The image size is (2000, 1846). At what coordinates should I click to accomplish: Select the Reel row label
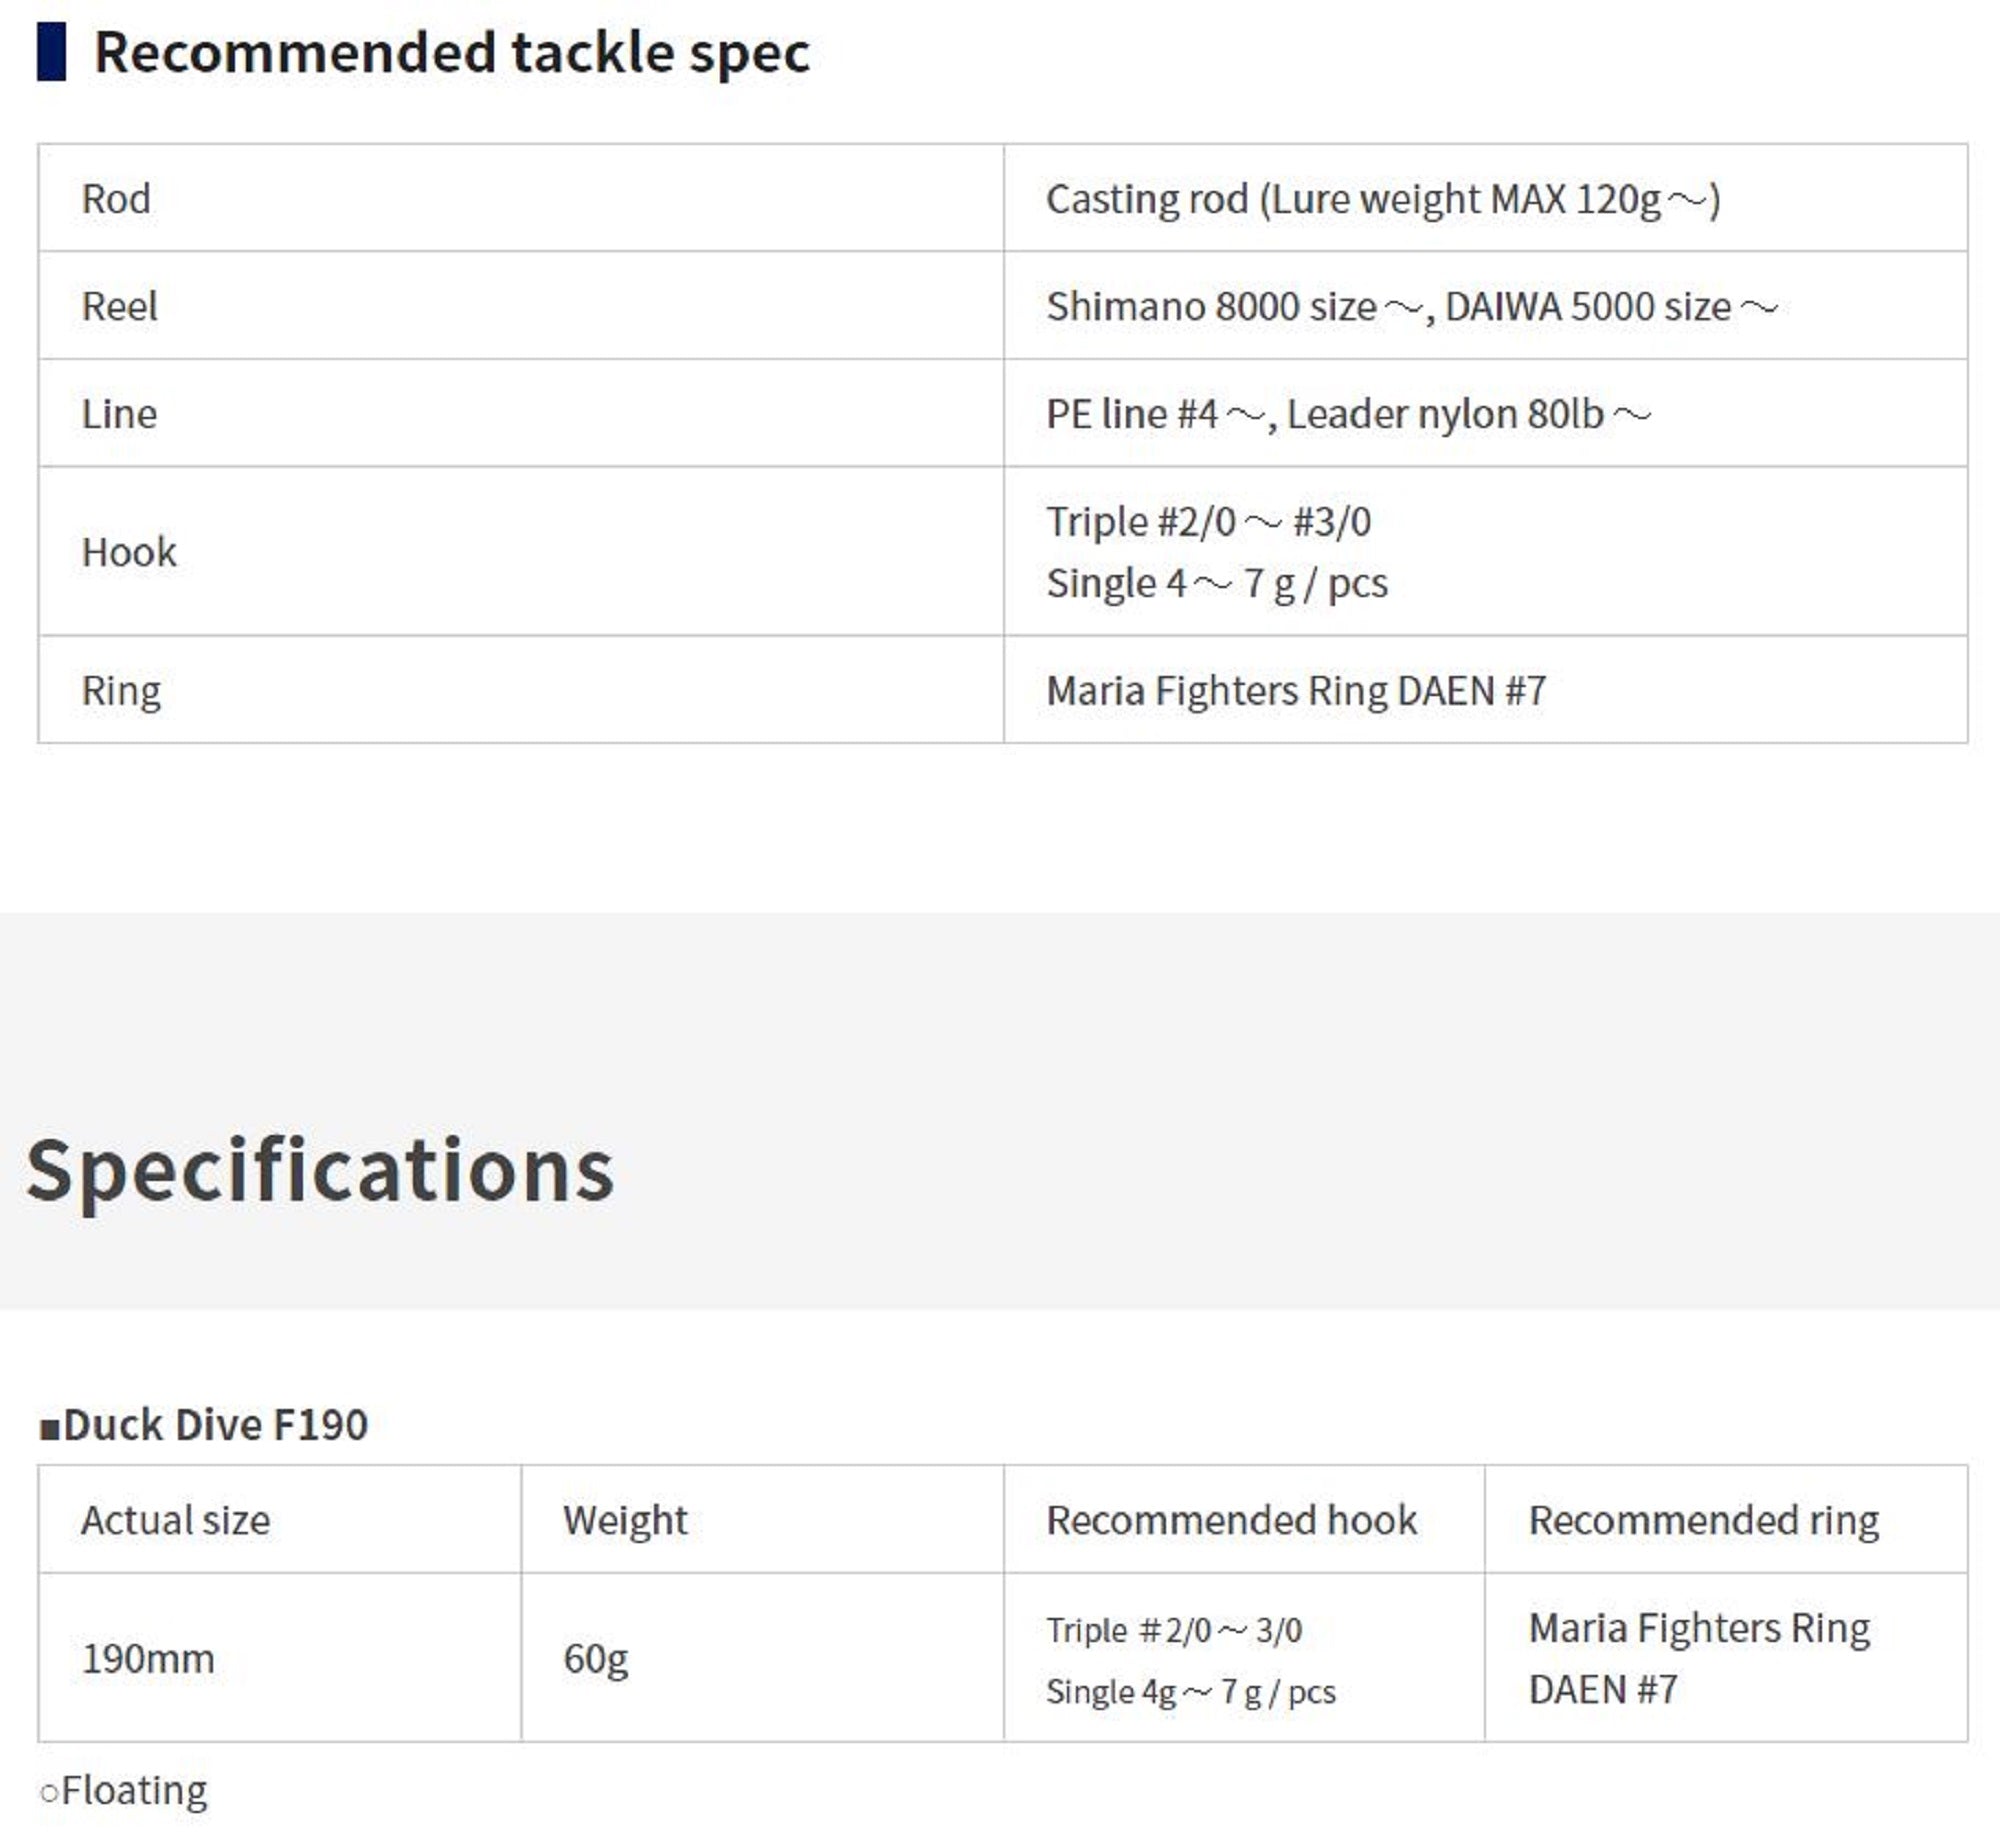click(119, 306)
